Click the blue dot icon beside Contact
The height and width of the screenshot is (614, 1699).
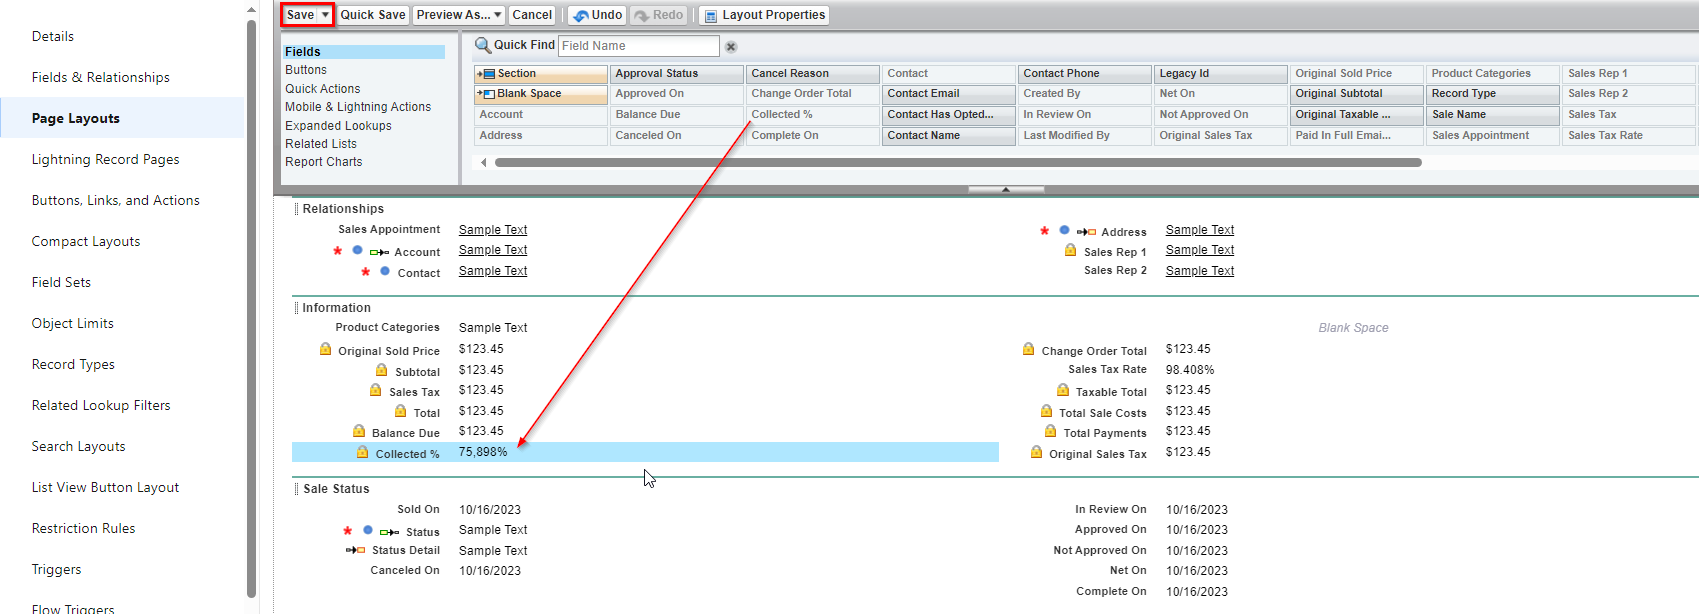(385, 271)
